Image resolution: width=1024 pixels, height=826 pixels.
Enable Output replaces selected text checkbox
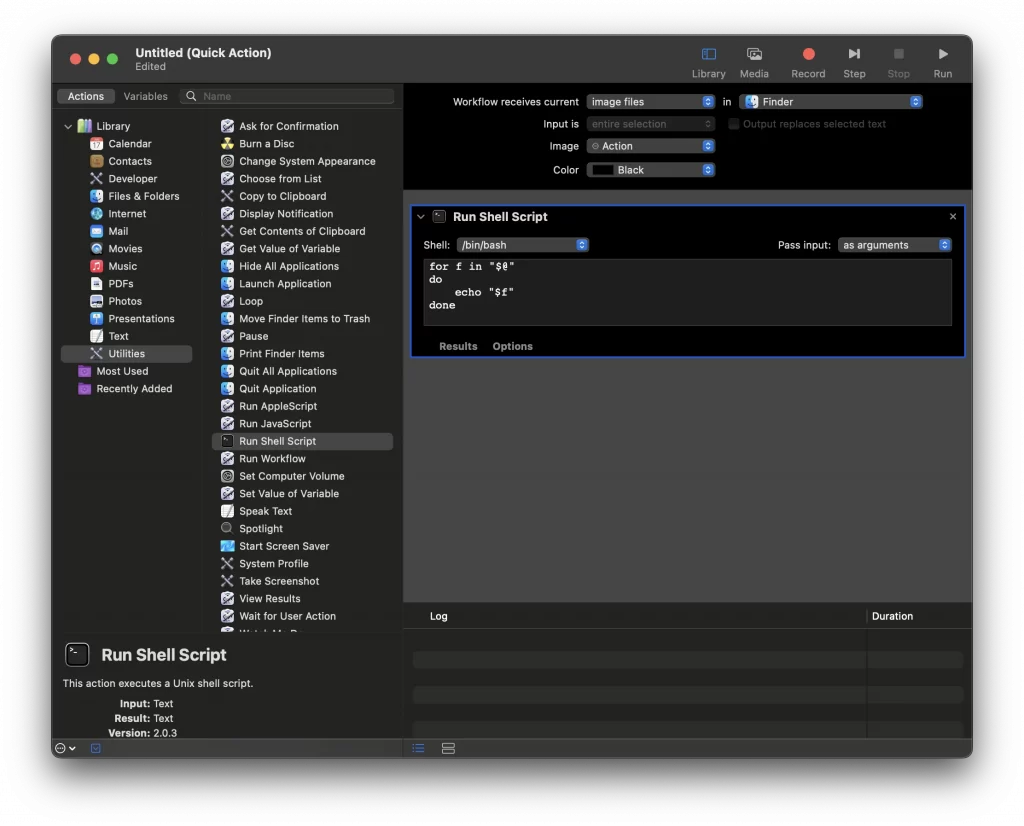(734, 124)
